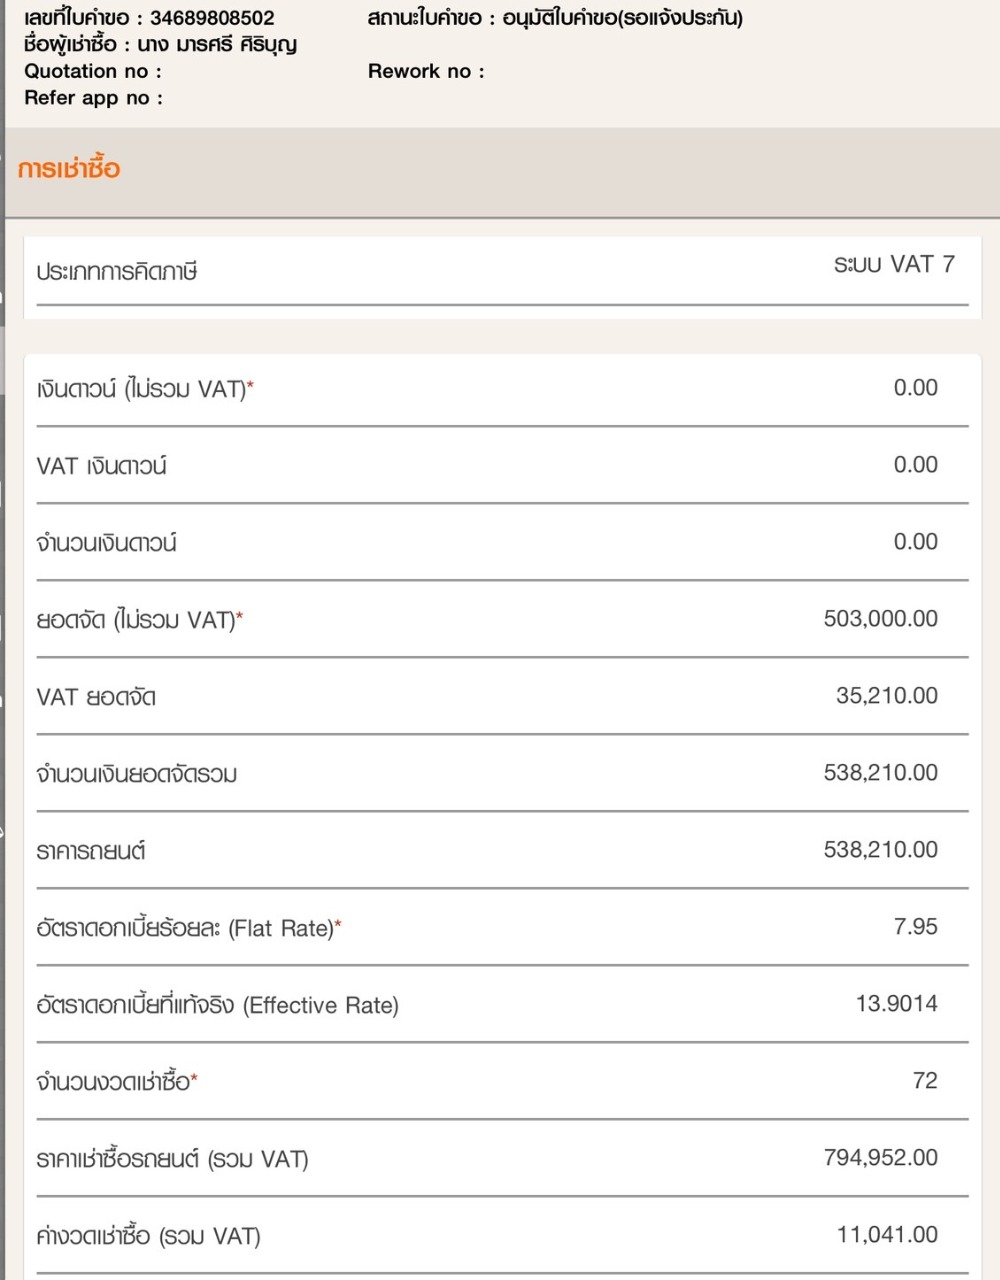Screen dimensions: 1000x1280
Task: Click the ราคารถยนต์ price field
Action: (880, 850)
